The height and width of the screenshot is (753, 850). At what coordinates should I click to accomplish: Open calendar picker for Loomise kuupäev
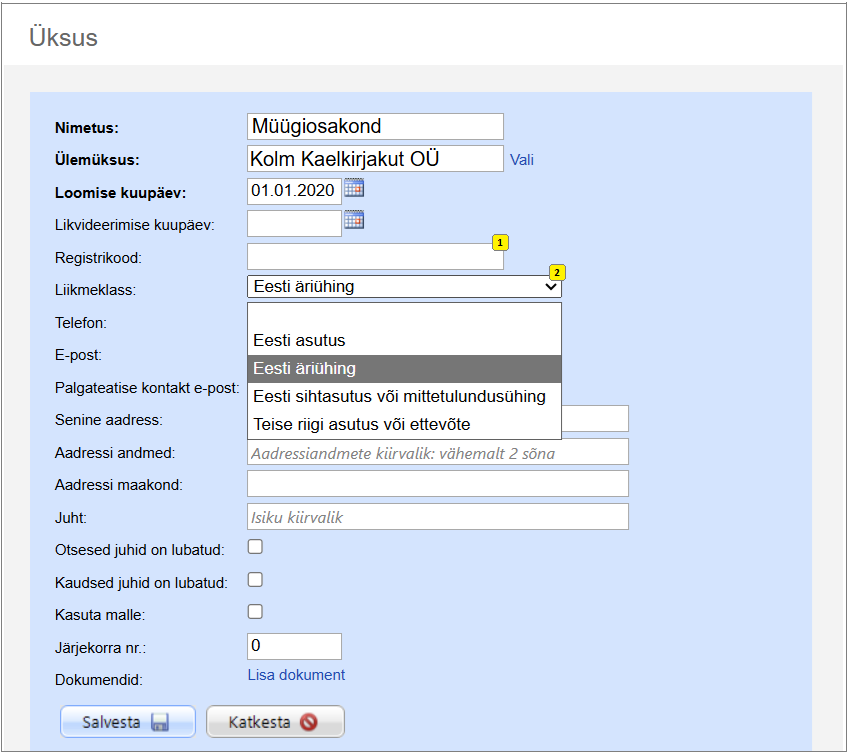(354, 188)
